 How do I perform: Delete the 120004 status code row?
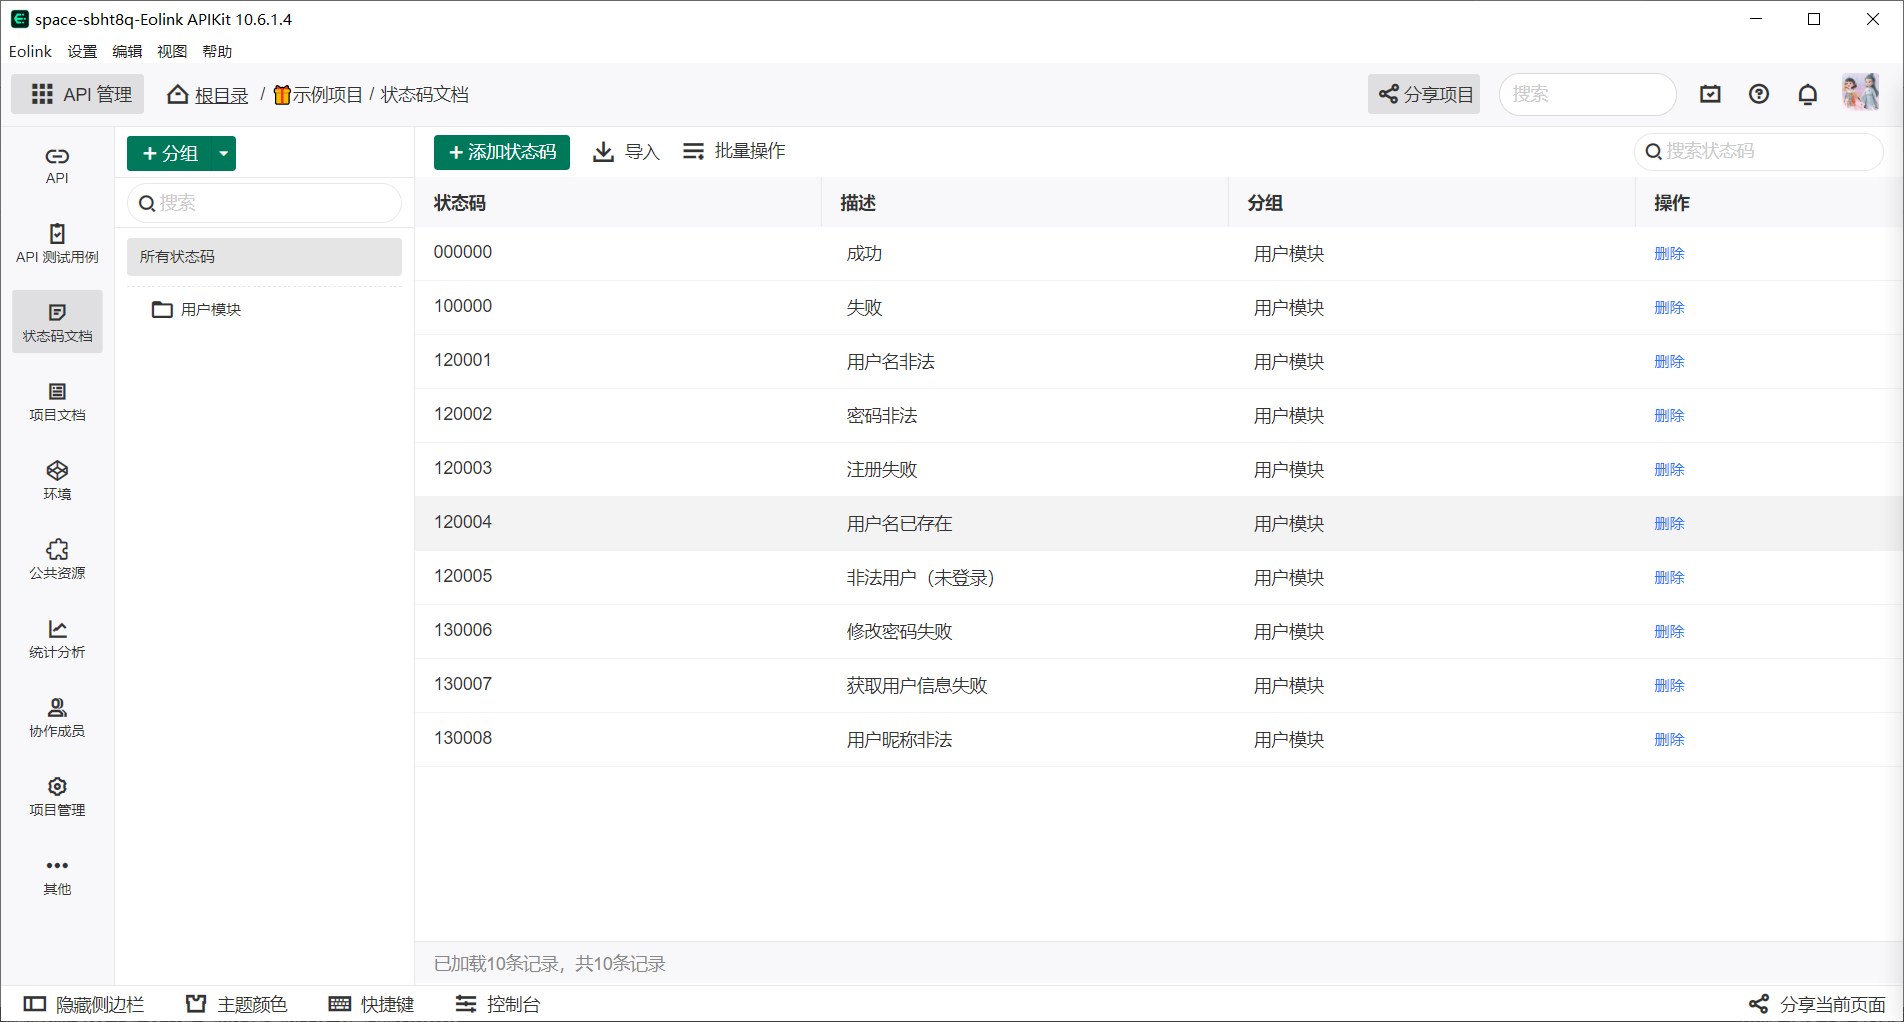click(x=1669, y=524)
